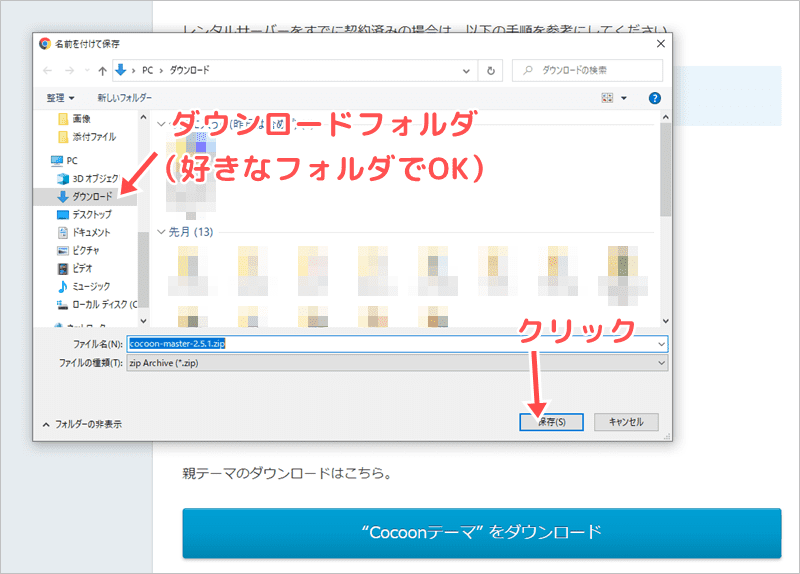Viewport: 800px width, 574px height.
Task: Click "Cocoonテーマ" をダウンロード button
Action: (x=481, y=531)
